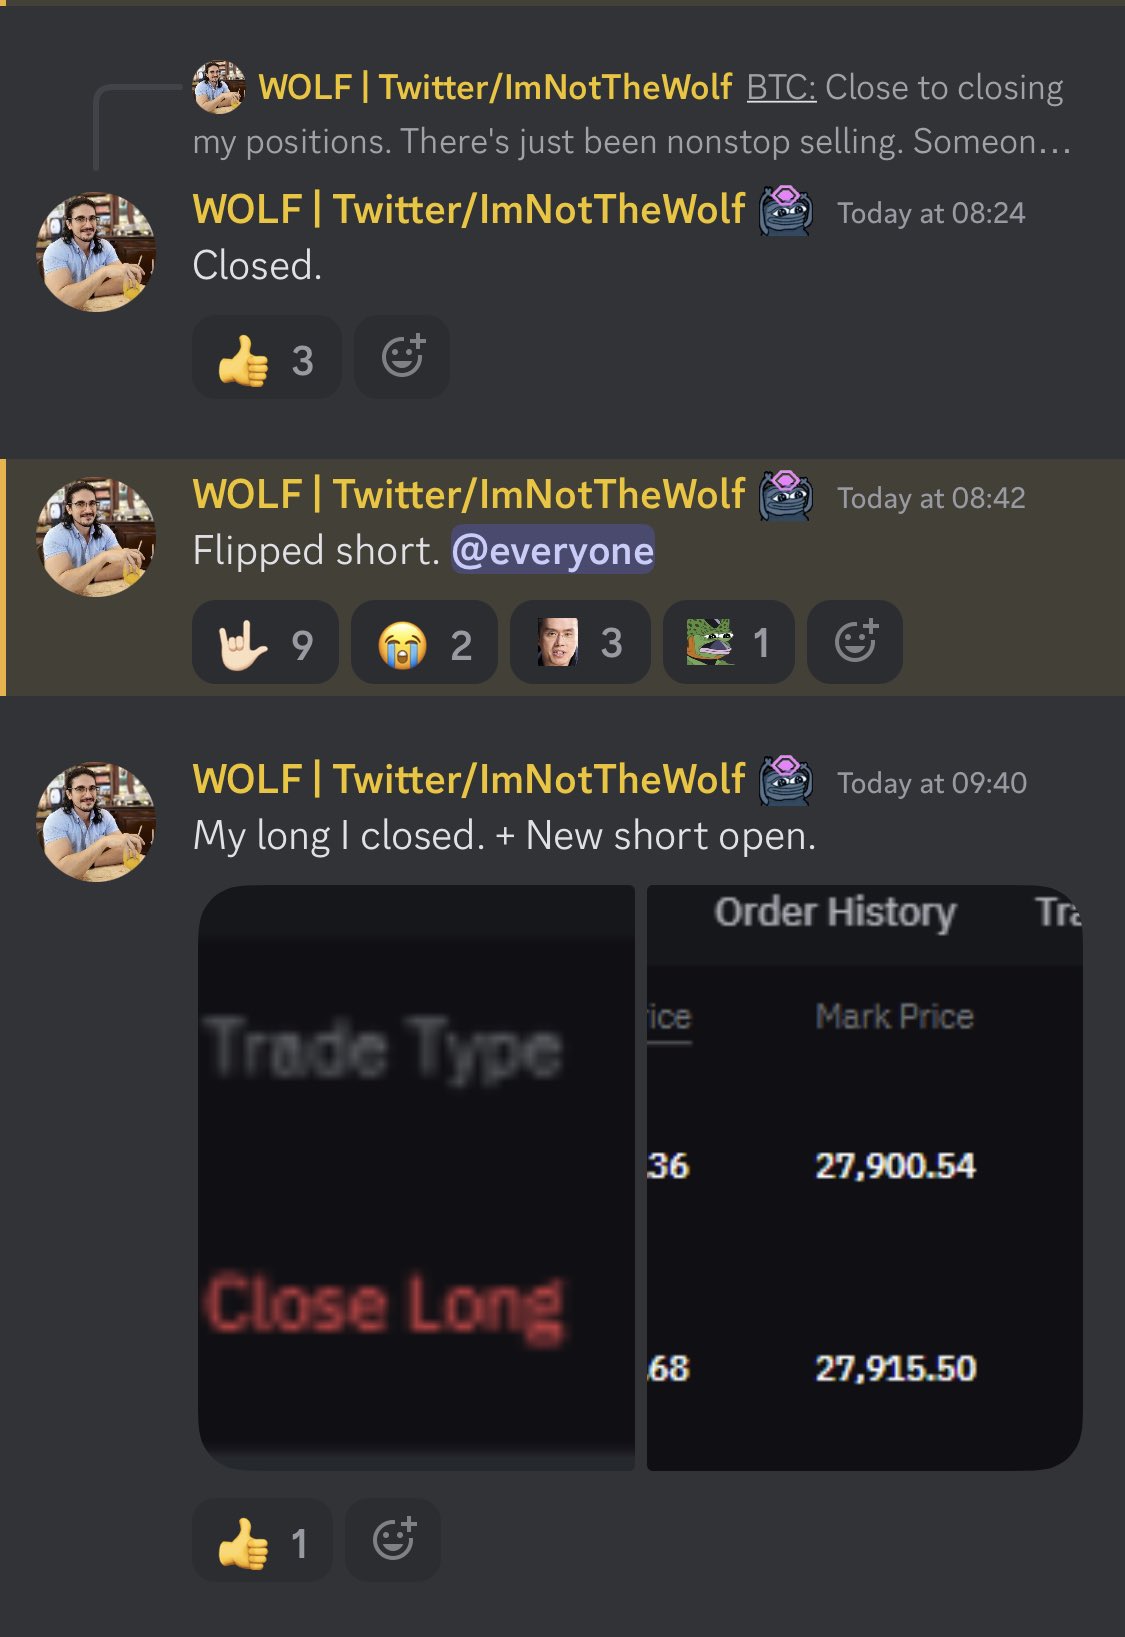The height and width of the screenshot is (1637, 1125).
Task: Open WOLF avatar on the 08:24 message
Action: click(96, 251)
